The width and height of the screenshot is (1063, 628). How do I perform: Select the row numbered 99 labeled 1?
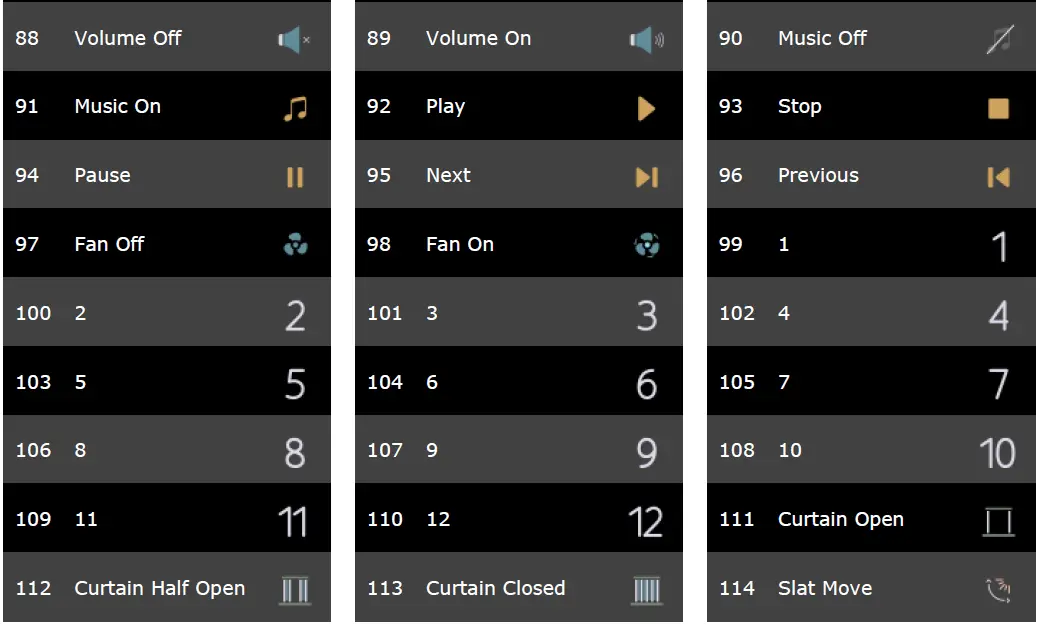(870, 244)
